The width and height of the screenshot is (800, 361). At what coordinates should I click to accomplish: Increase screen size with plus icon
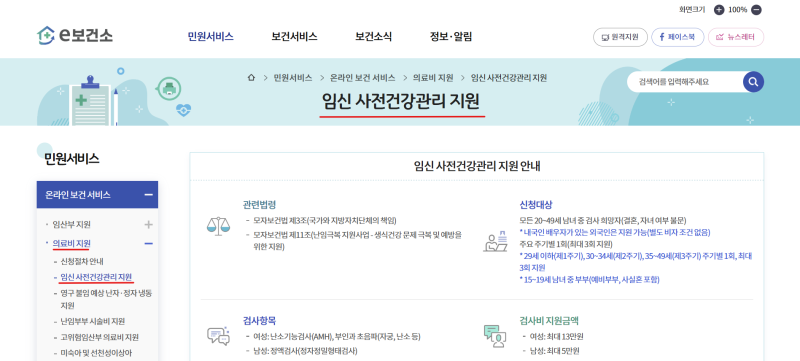point(719,9)
